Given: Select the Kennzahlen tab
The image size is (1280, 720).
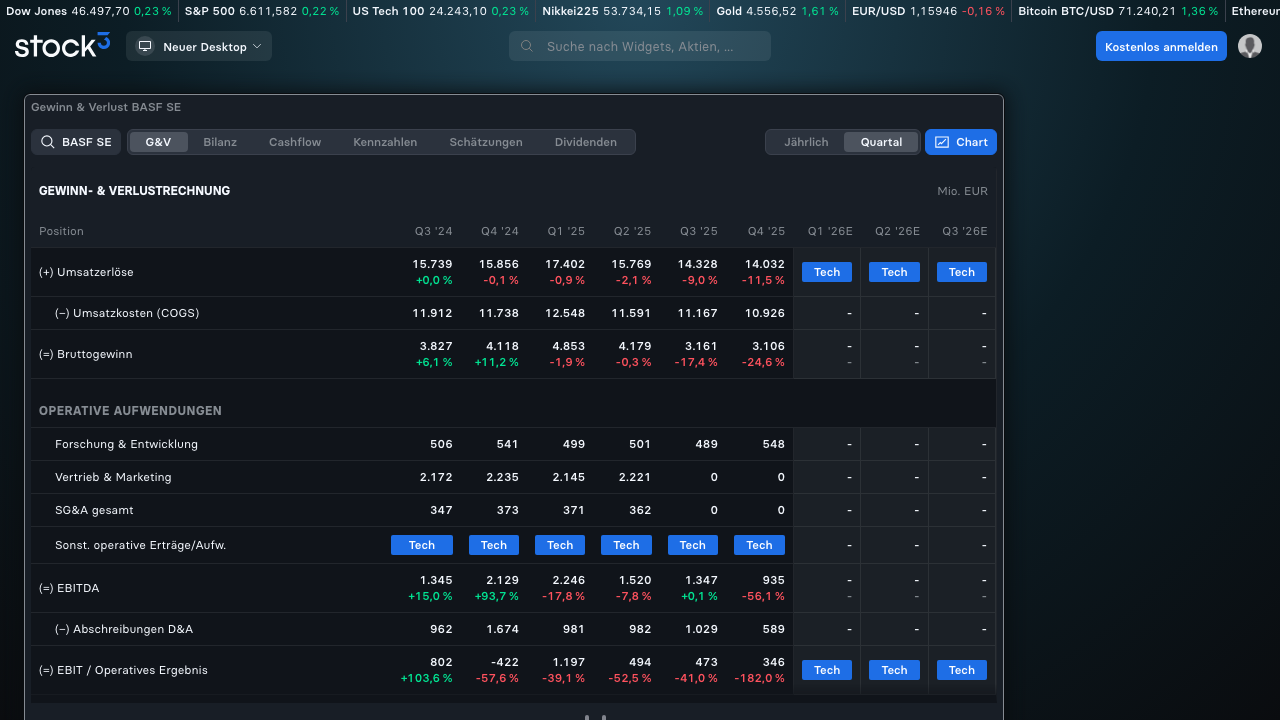Looking at the screenshot, I should (x=385, y=142).
